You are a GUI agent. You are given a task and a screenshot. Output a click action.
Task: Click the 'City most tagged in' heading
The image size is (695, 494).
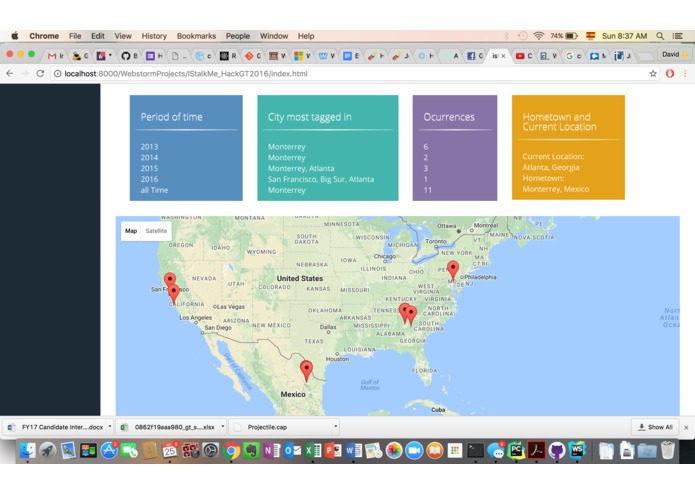tap(309, 117)
